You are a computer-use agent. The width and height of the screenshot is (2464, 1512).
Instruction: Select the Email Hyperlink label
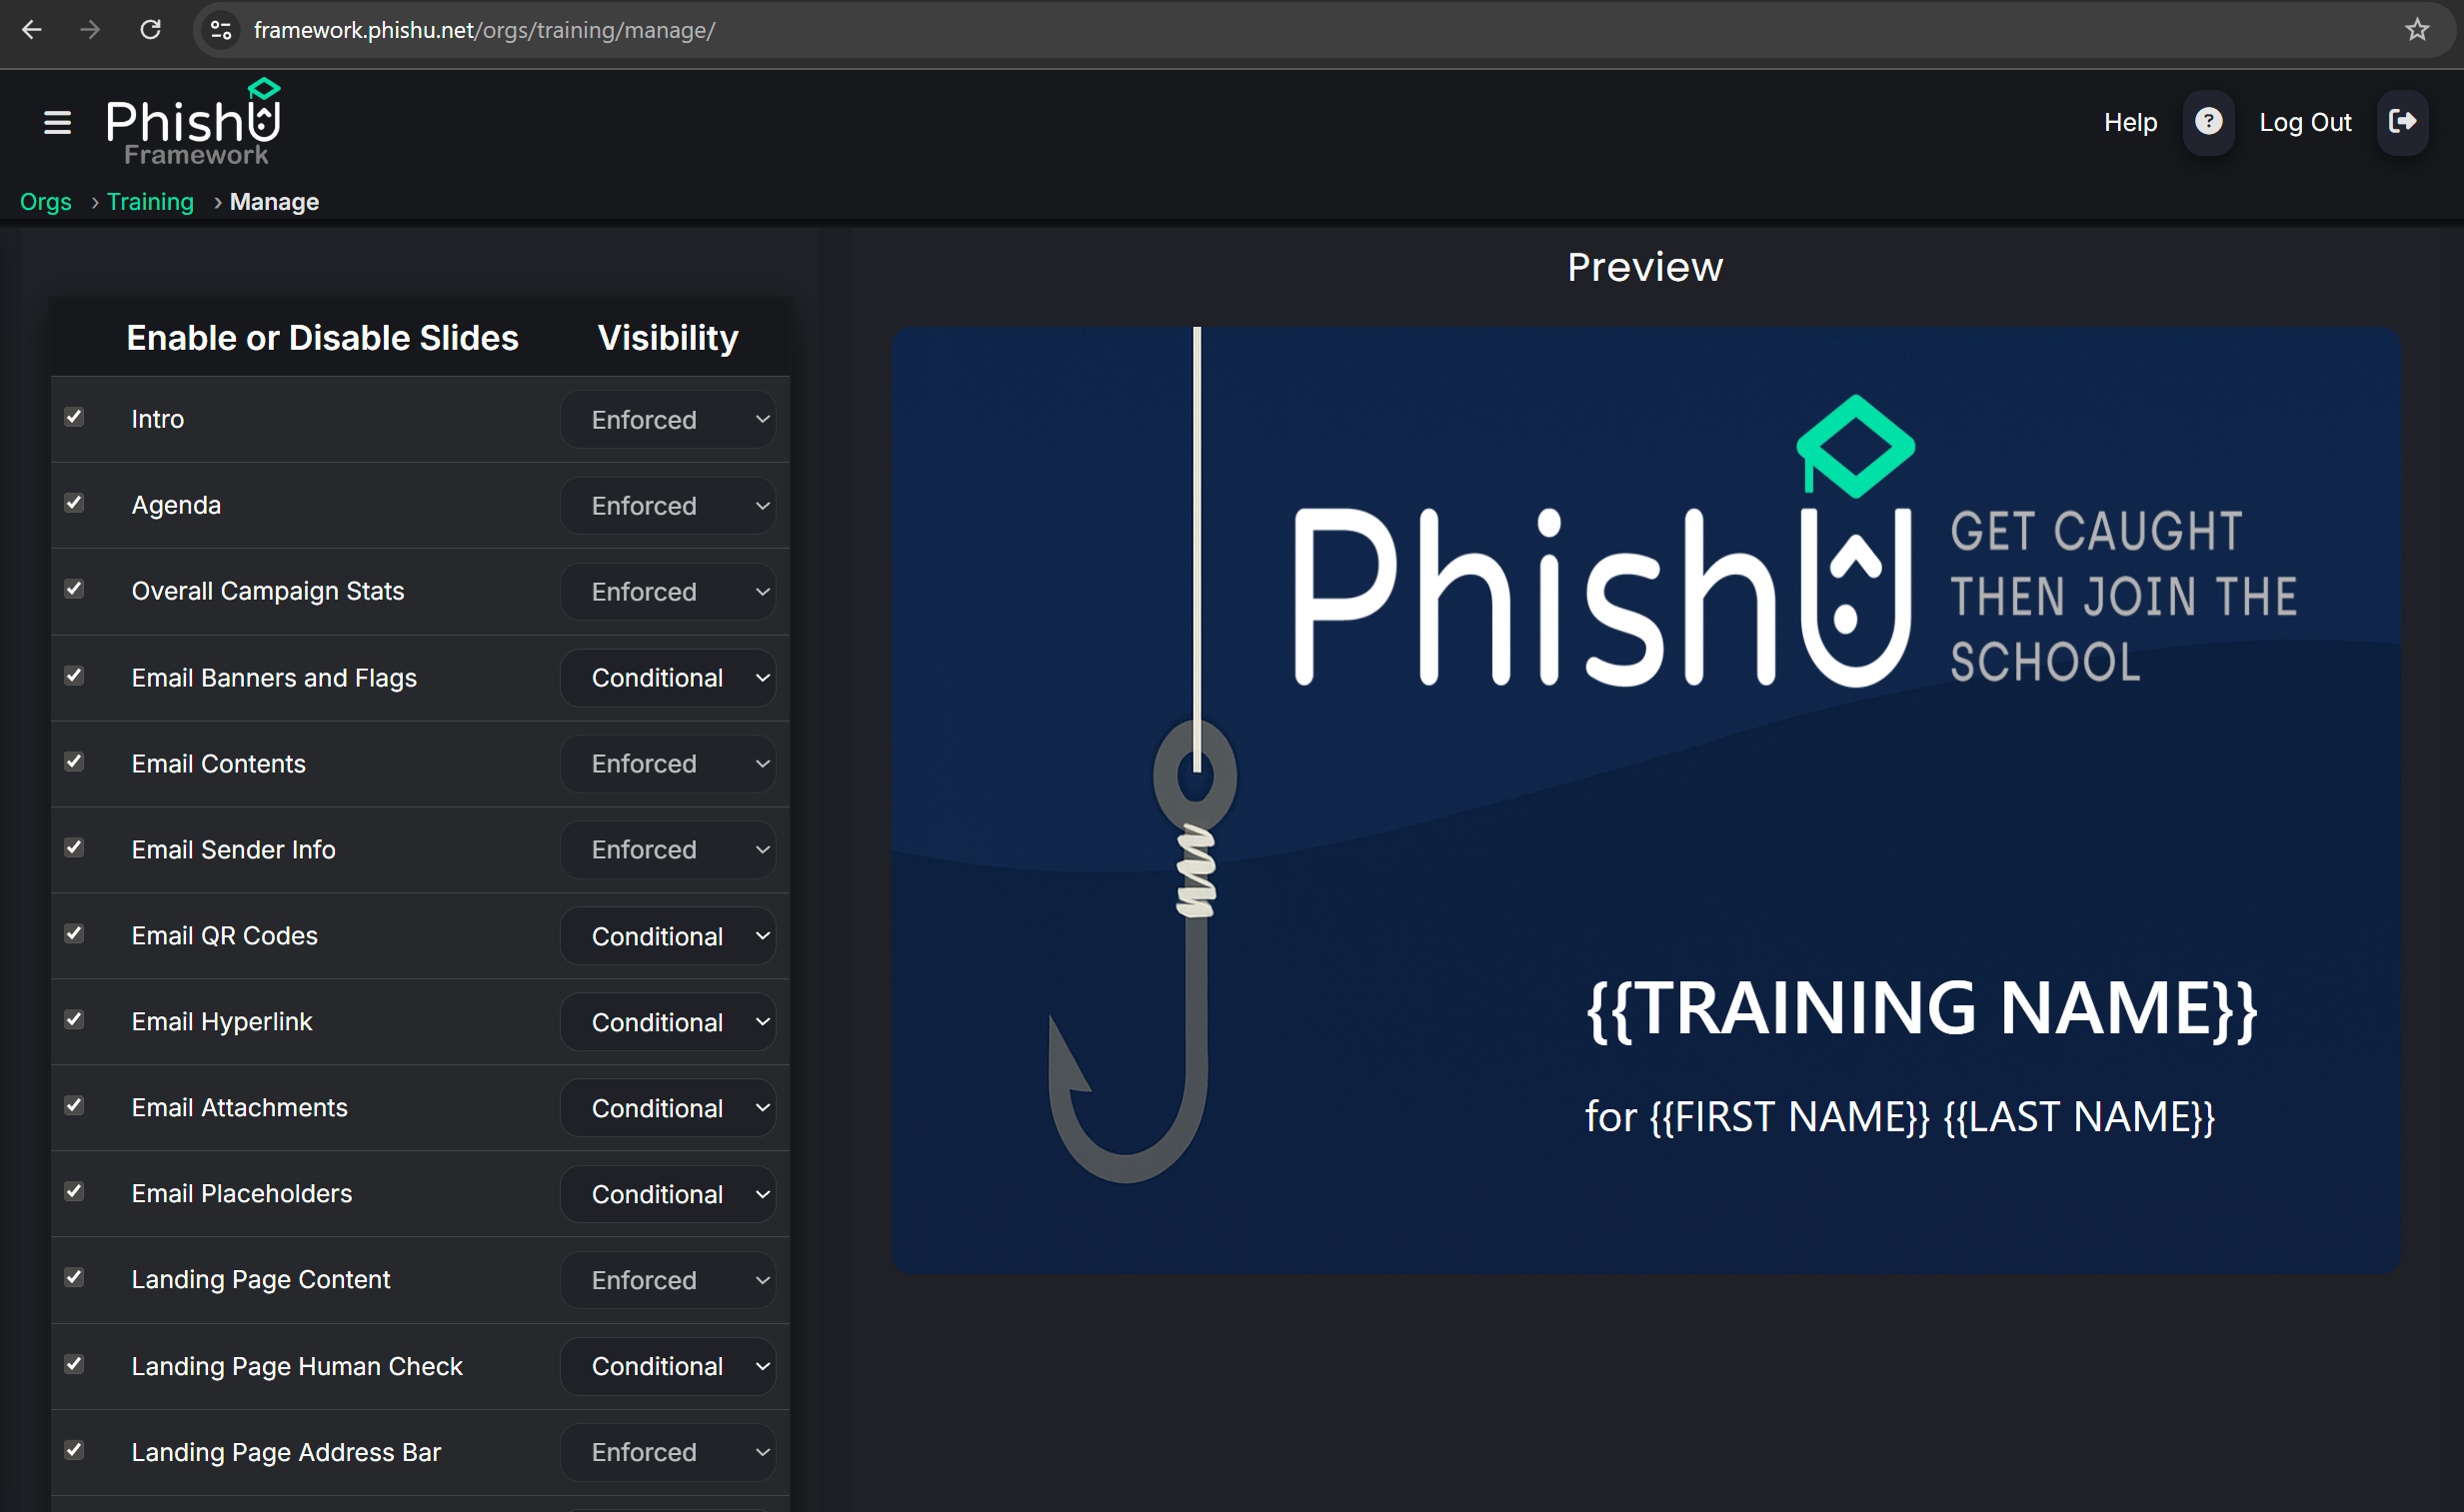point(222,1022)
